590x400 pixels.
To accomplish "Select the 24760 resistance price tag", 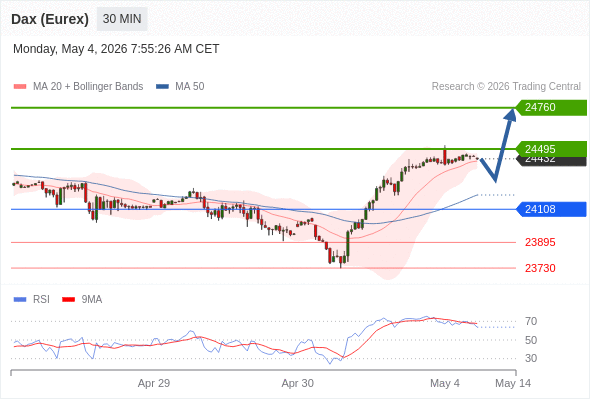I will tap(551, 108).
